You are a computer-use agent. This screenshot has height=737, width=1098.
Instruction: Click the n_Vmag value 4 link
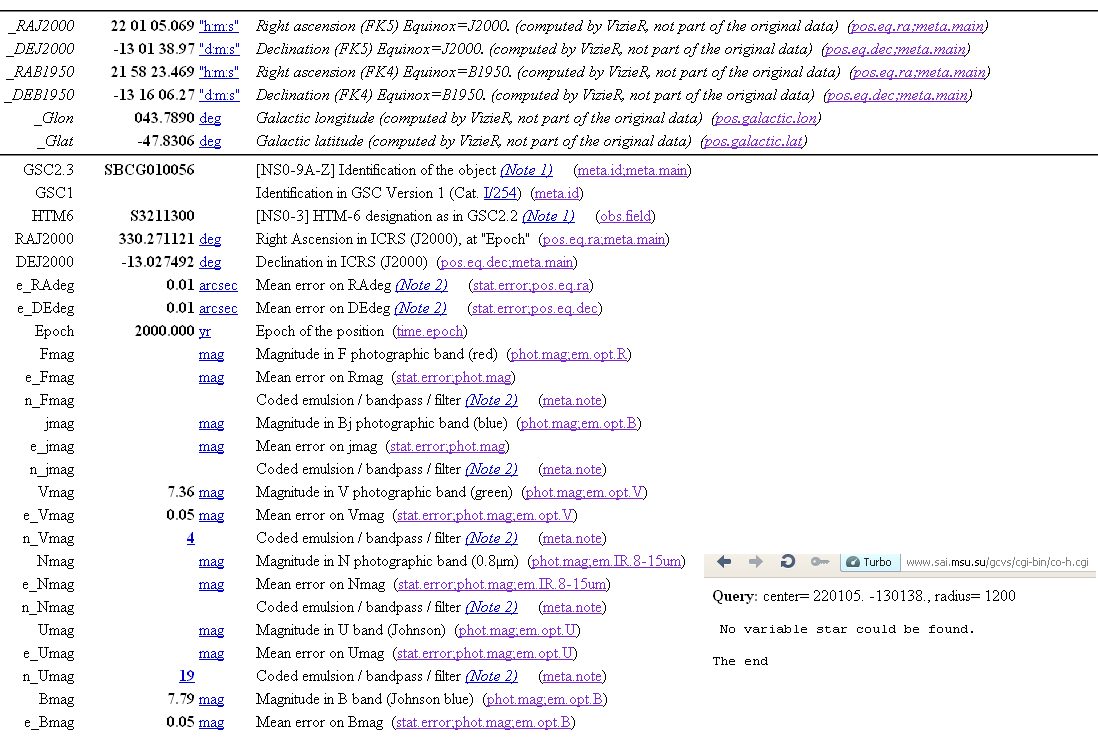tap(190, 538)
